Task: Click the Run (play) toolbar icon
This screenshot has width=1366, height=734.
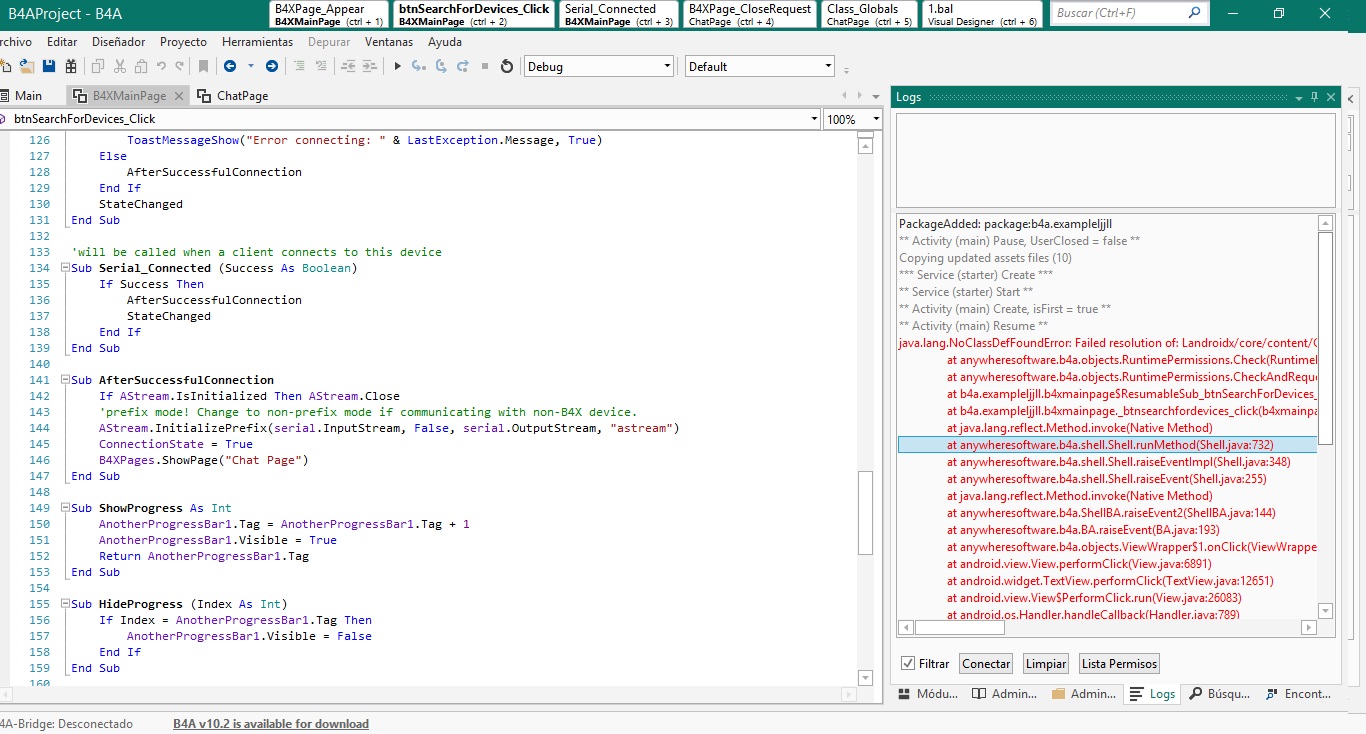Action: coord(397,67)
